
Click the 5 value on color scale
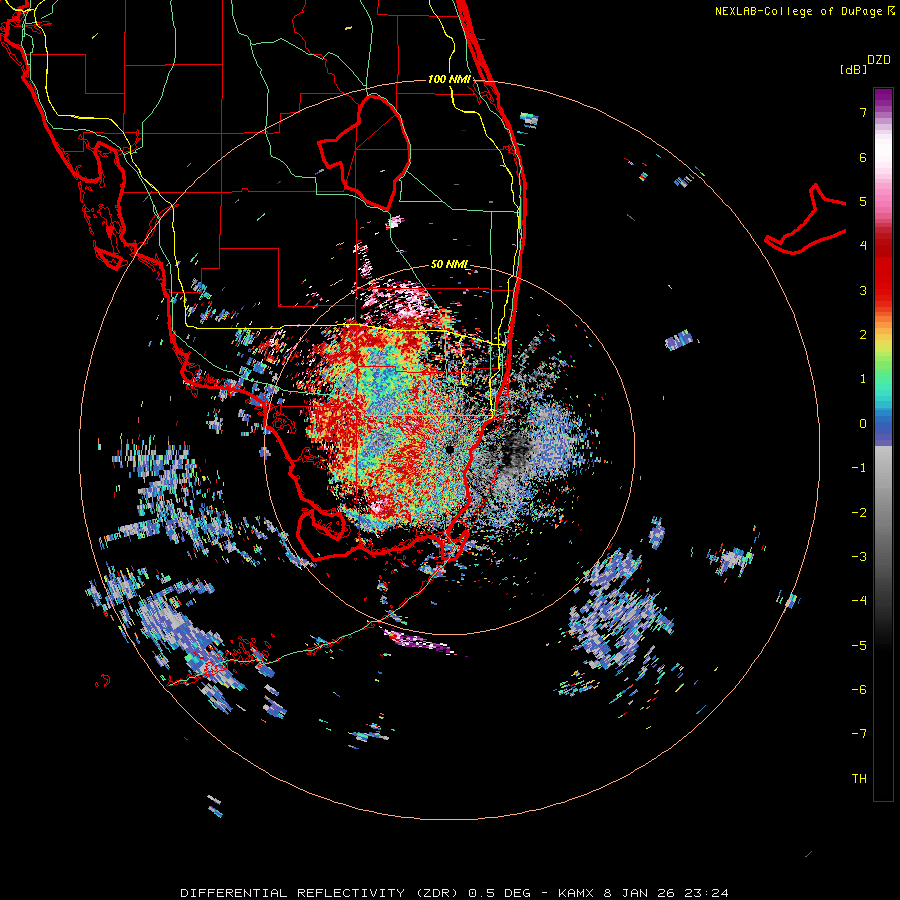pos(863,201)
